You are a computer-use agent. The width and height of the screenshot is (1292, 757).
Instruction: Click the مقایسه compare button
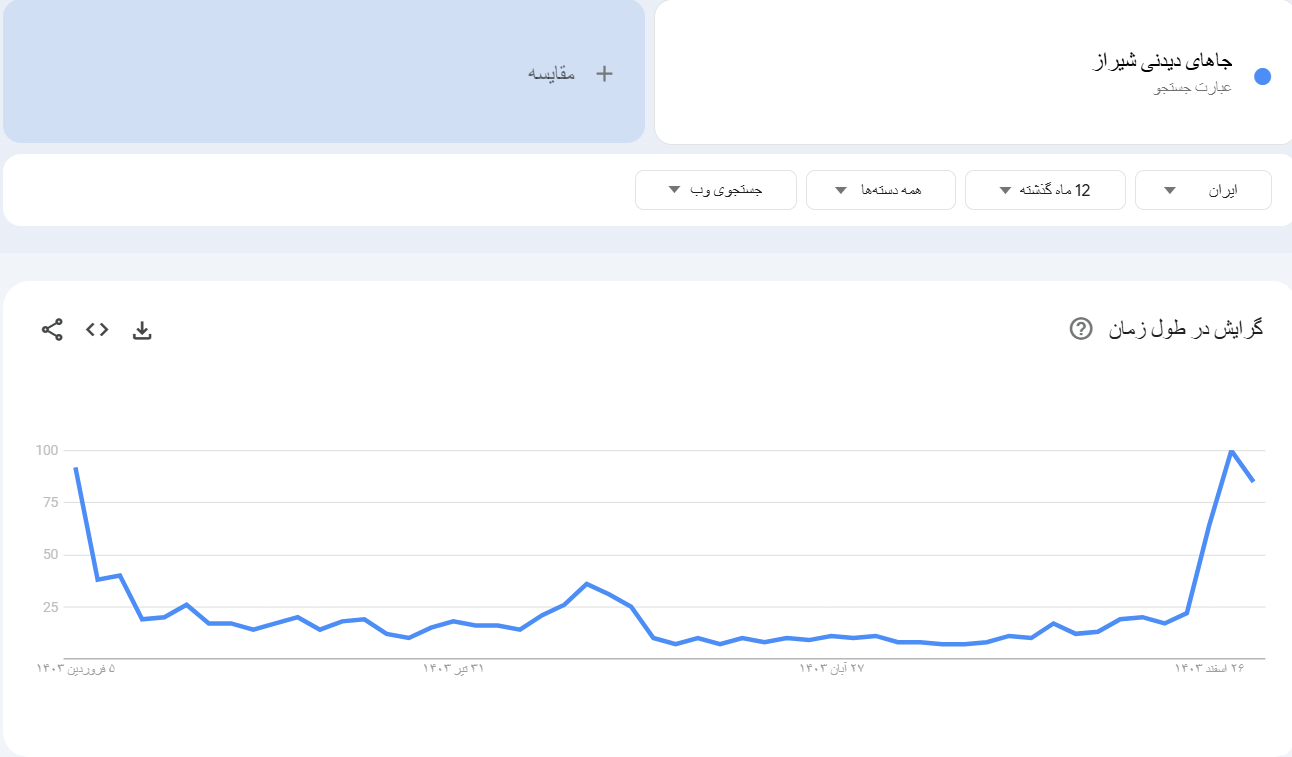coord(552,73)
